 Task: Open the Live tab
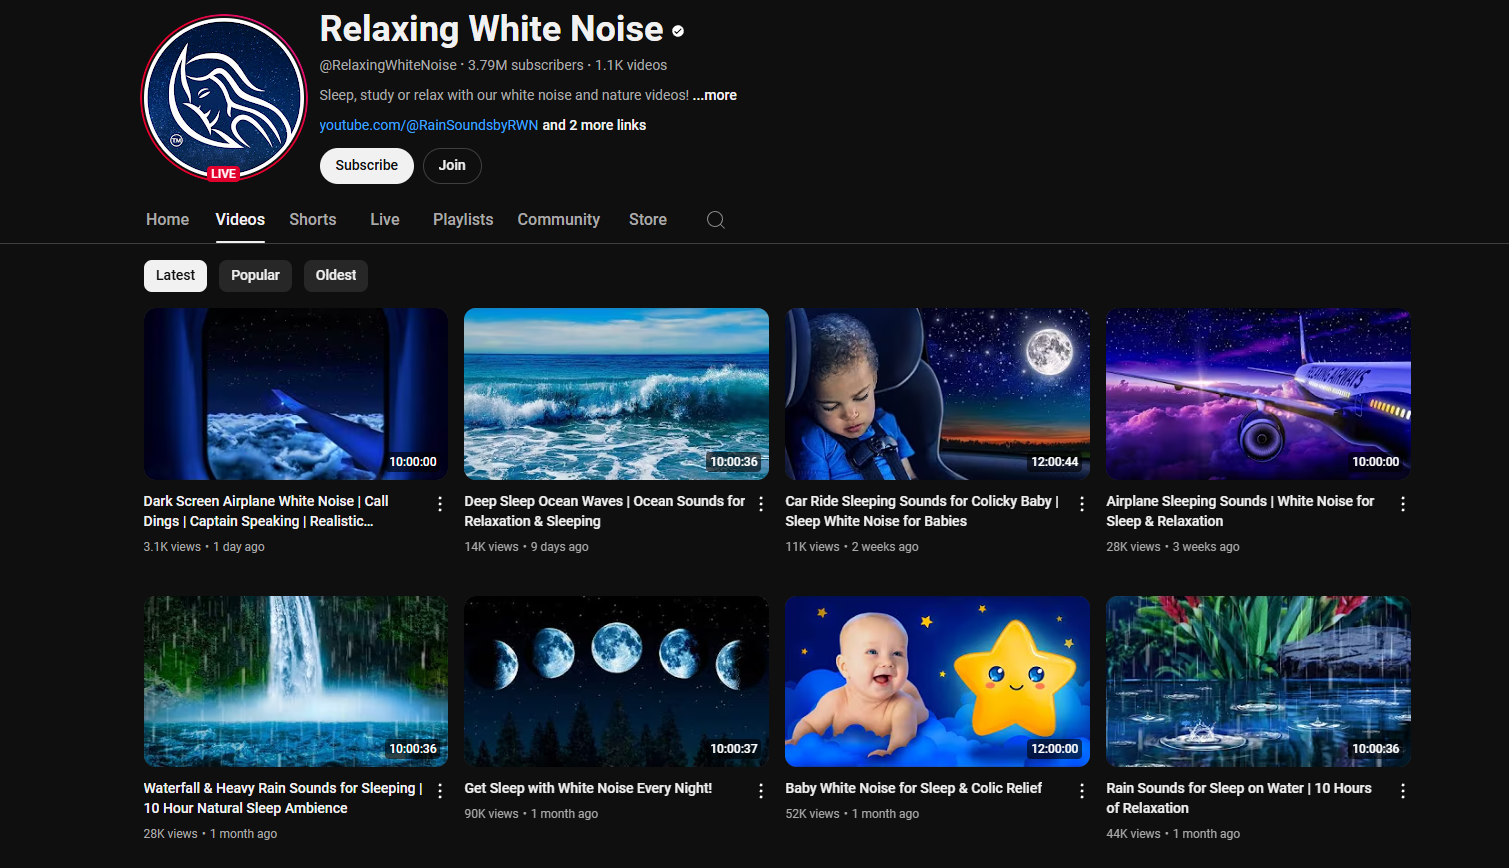(x=385, y=220)
